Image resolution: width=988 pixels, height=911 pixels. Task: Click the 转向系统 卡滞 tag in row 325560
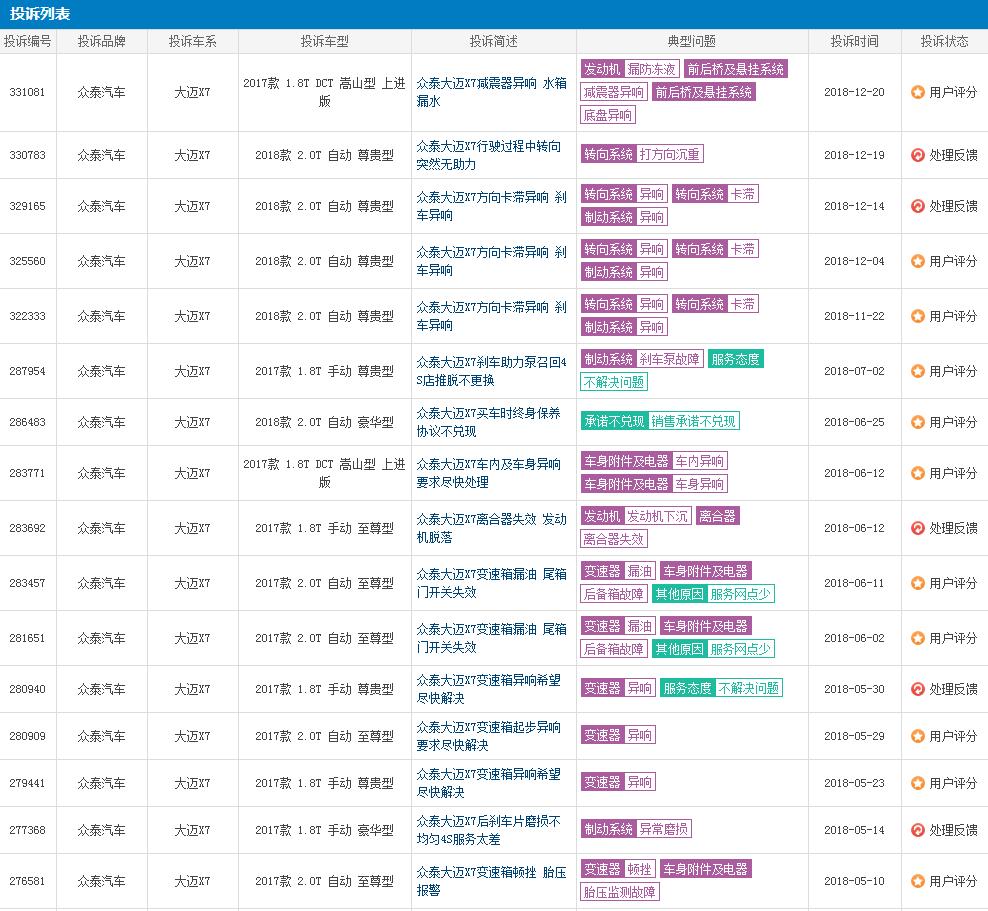[715, 249]
